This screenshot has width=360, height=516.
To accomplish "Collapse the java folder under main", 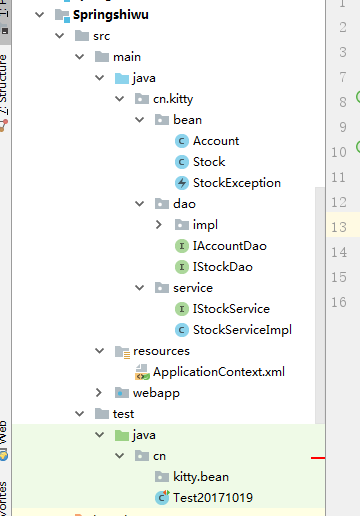I will (100, 78).
